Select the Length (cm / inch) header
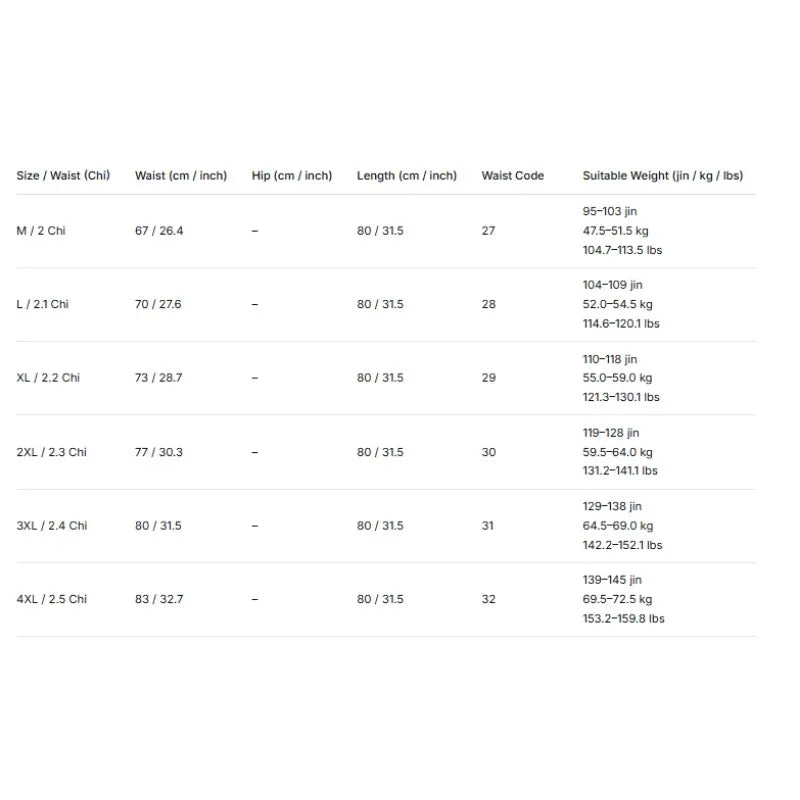 [x=407, y=176]
